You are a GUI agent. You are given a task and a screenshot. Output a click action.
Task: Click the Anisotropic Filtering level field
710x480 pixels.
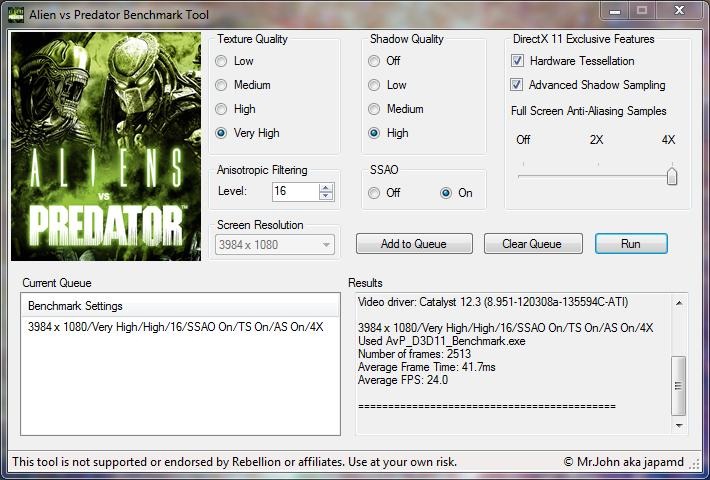coord(294,191)
